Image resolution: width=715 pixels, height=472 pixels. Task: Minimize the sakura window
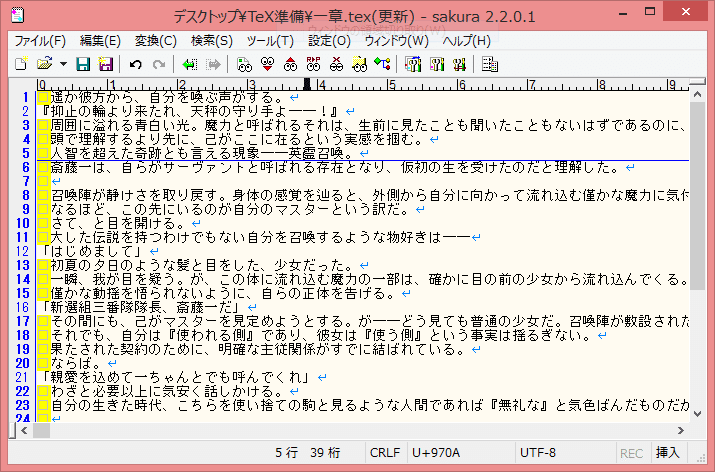coord(623,13)
